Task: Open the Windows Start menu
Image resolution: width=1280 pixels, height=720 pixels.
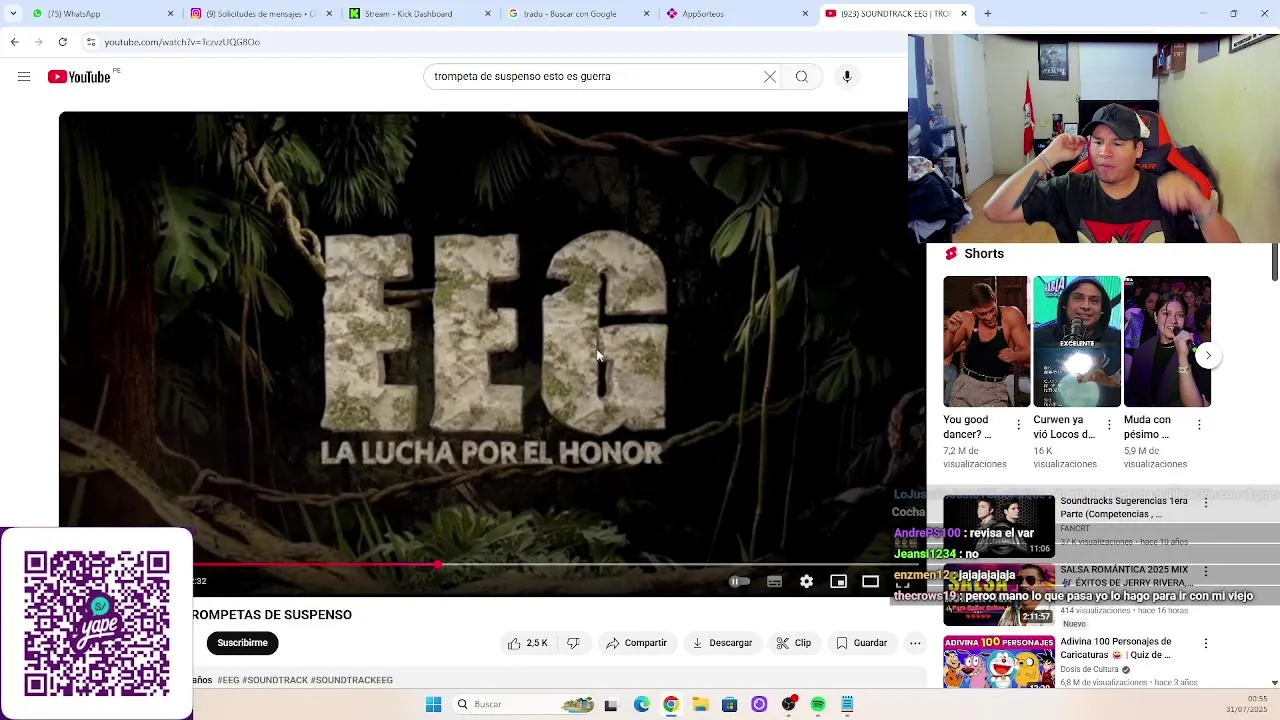Action: click(433, 705)
